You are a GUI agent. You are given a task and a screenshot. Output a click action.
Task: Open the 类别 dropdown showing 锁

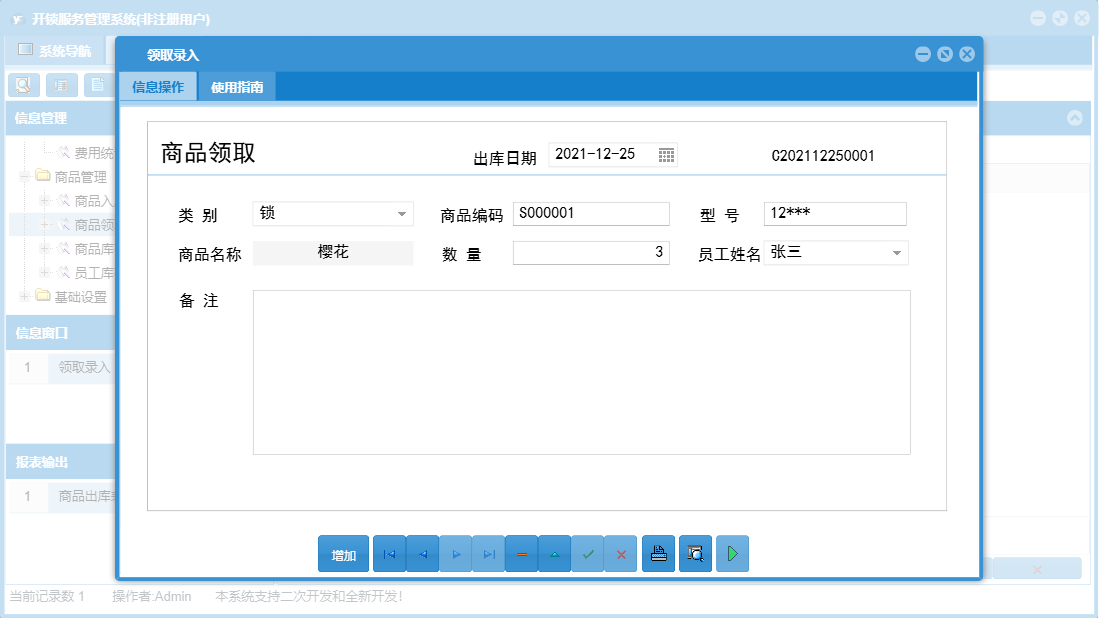[404, 213]
